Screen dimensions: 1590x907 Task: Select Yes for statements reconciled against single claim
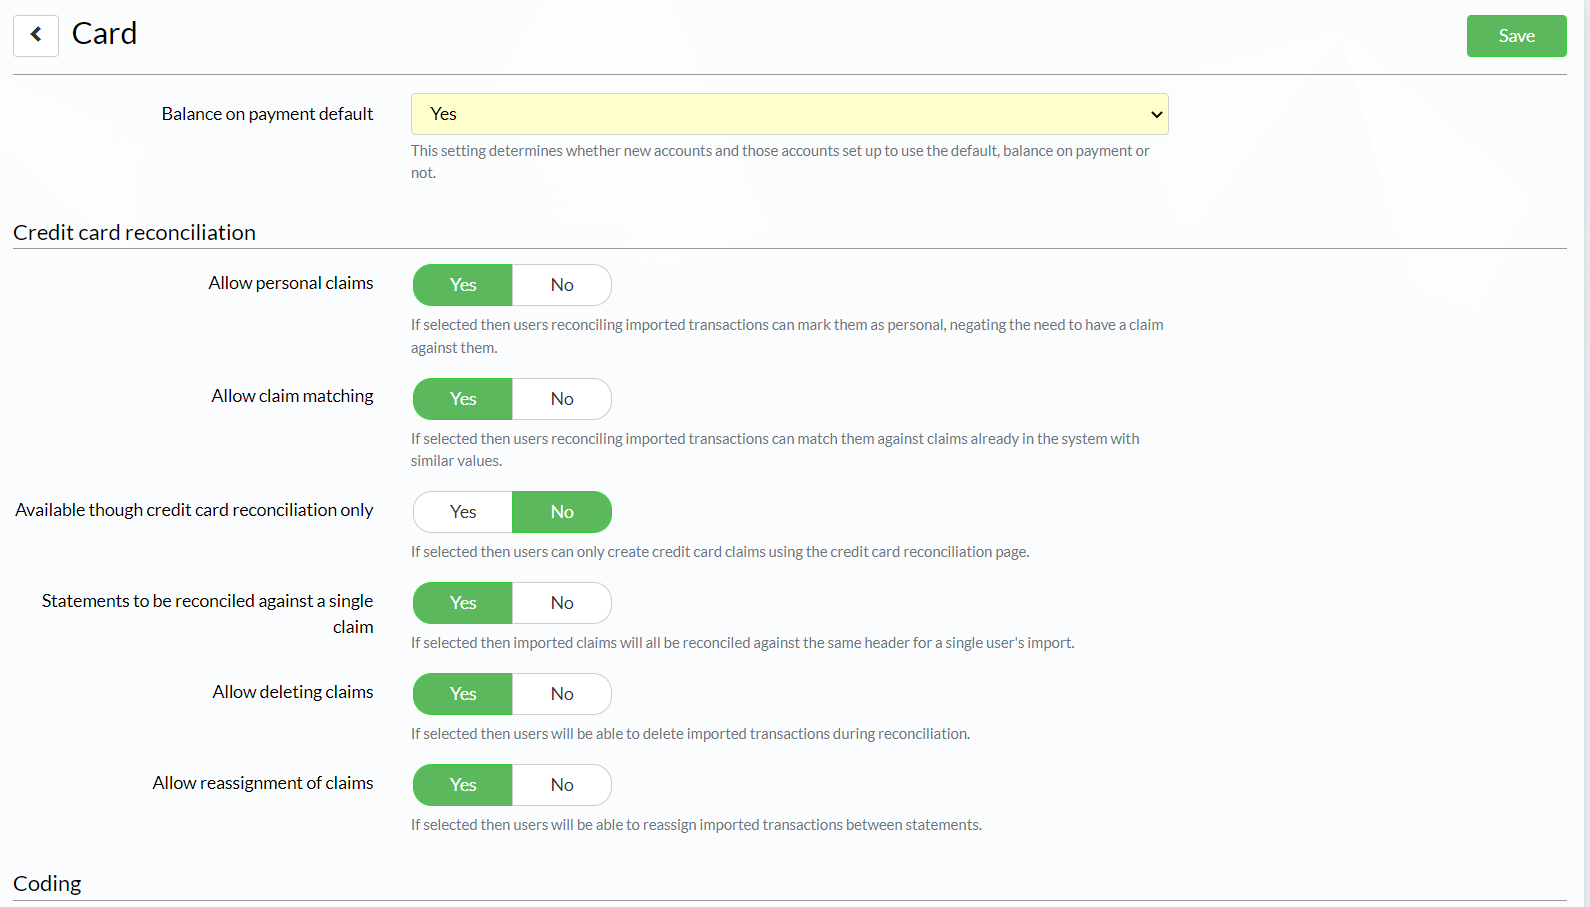(463, 603)
